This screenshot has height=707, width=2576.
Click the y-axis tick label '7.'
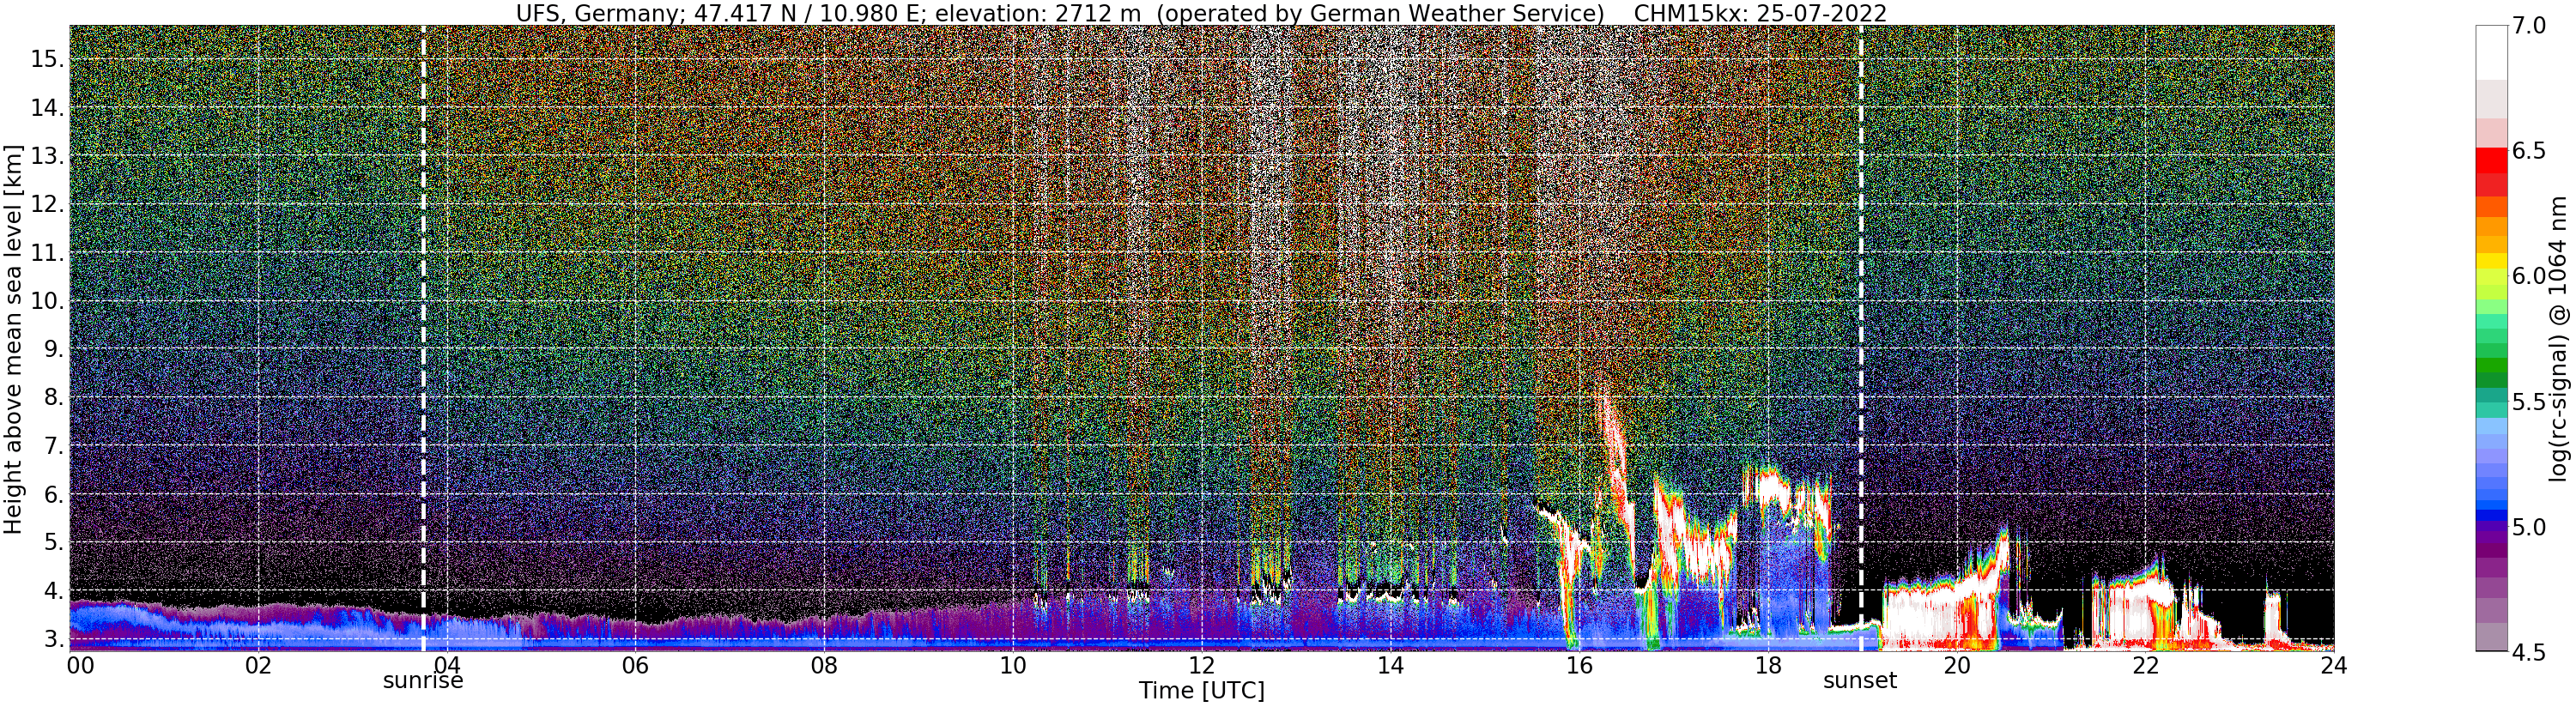pyautogui.click(x=53, y=446)
